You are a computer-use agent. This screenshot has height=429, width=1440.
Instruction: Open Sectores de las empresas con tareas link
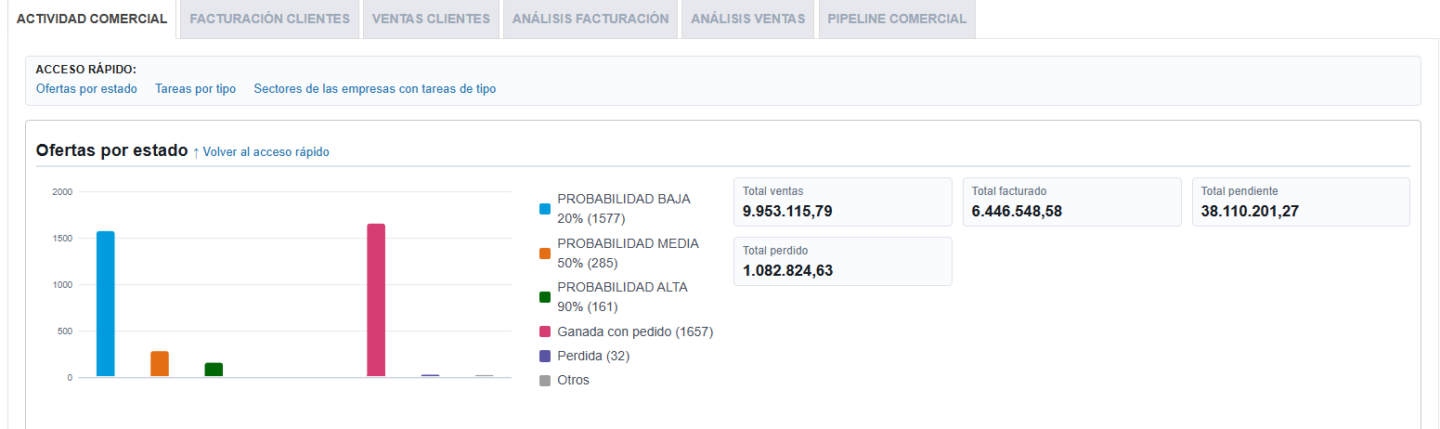(375, 89)
